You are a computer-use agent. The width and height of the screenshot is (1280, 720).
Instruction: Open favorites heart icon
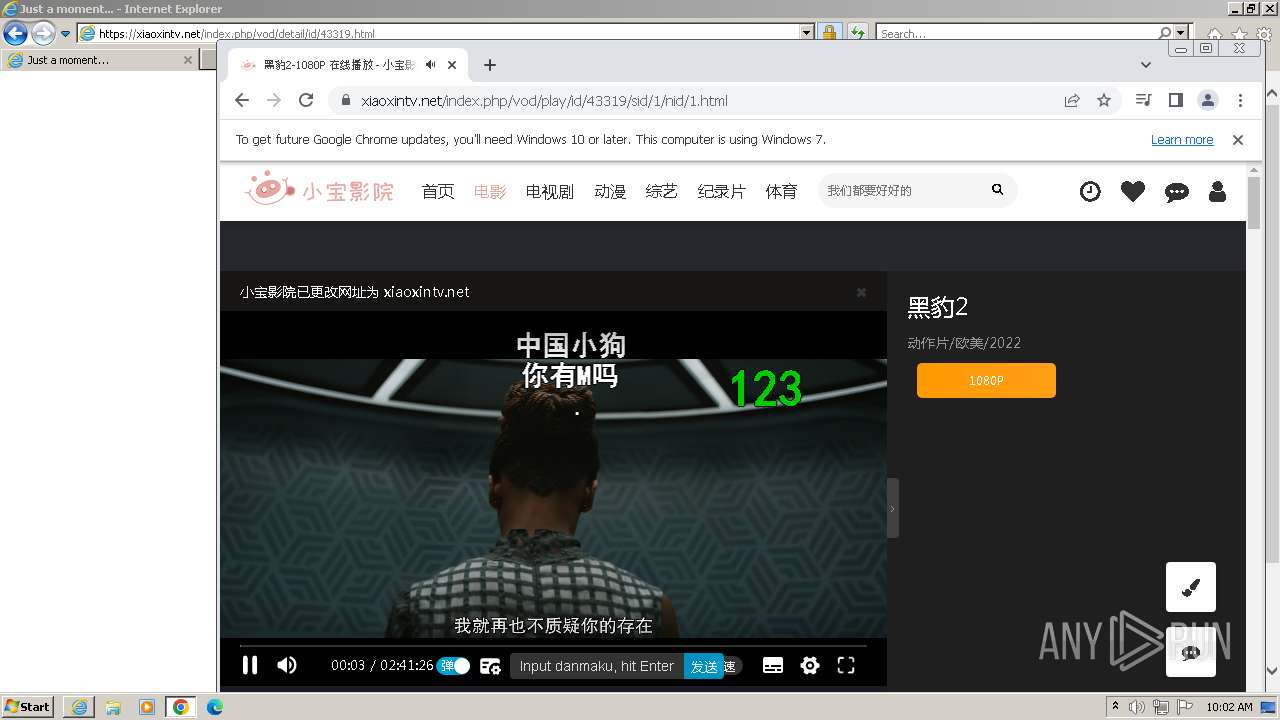point(1133,191)
